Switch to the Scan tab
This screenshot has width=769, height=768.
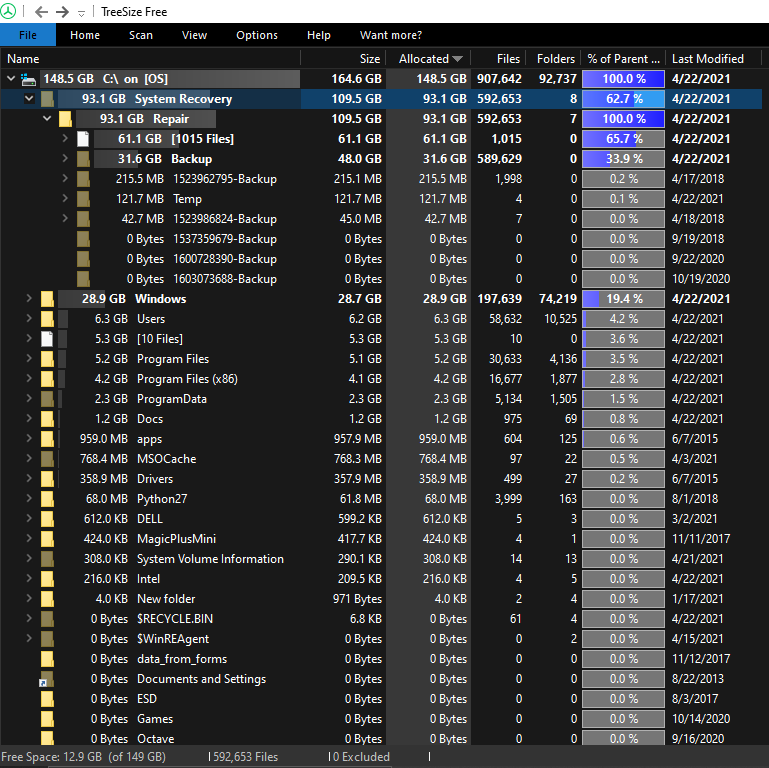pyautogui.click(x=141, y=35)
